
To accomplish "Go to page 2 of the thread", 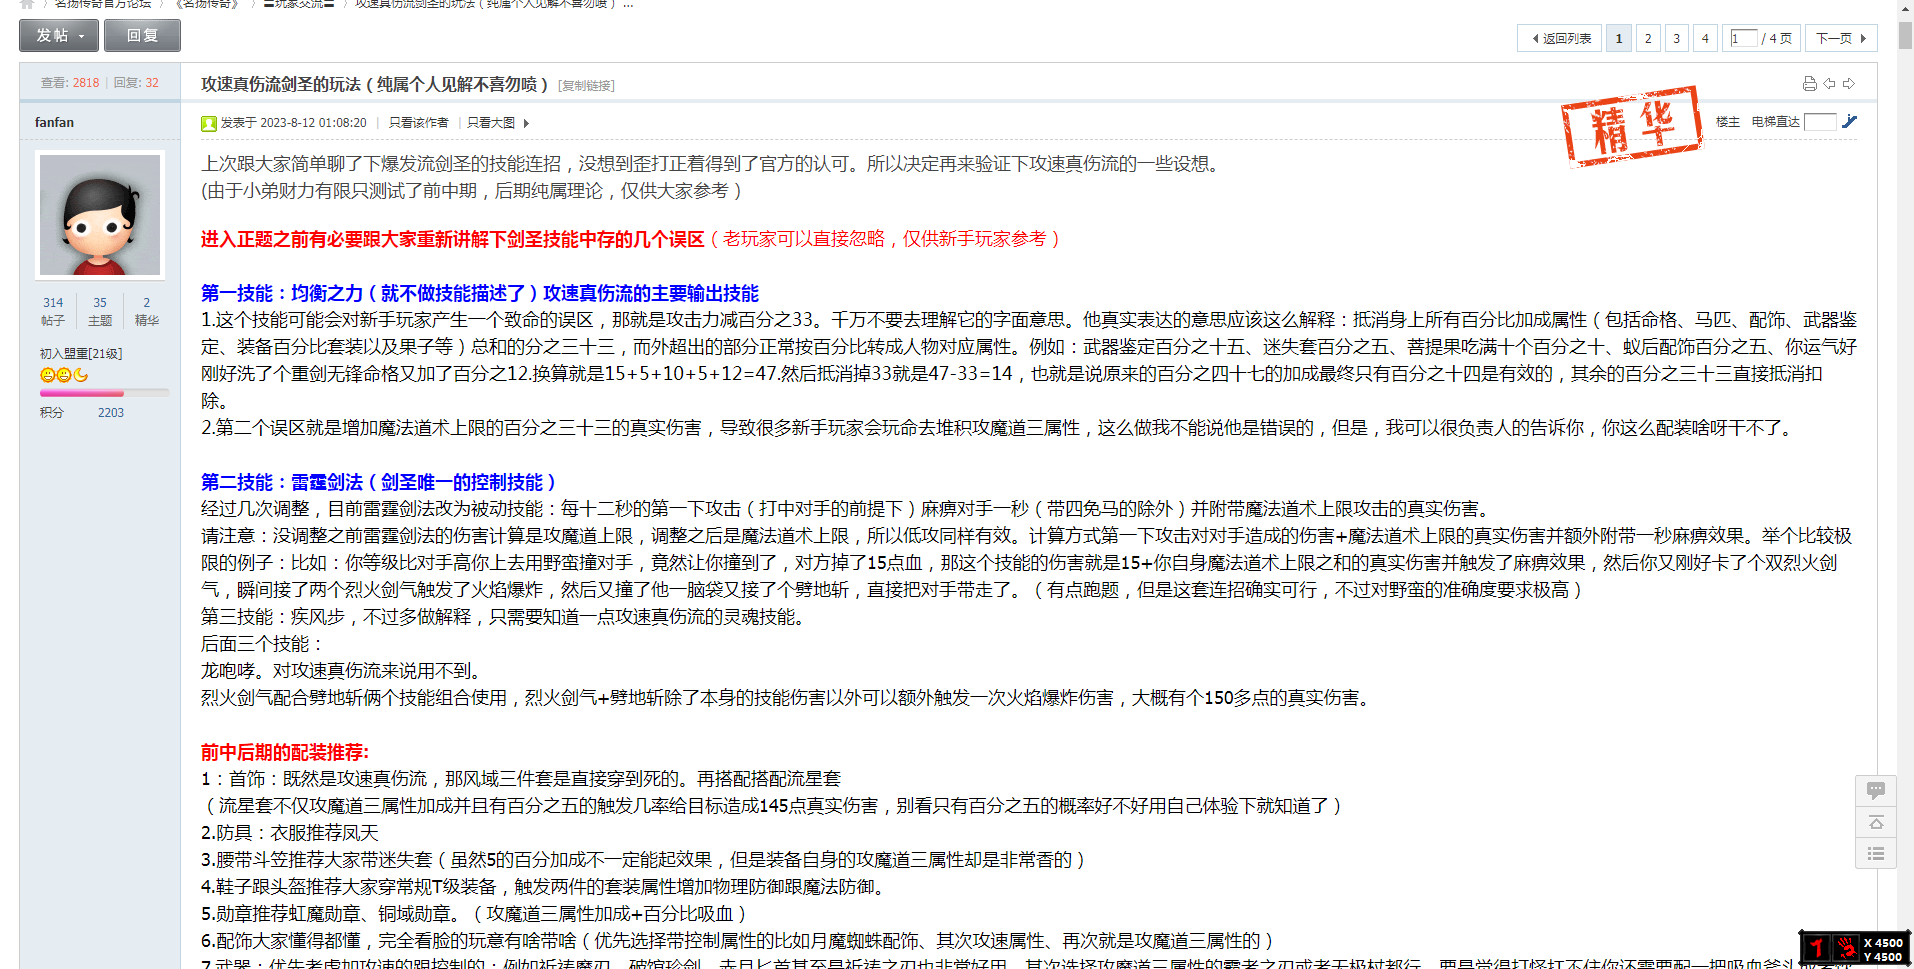I will [x=1648, y=38].
